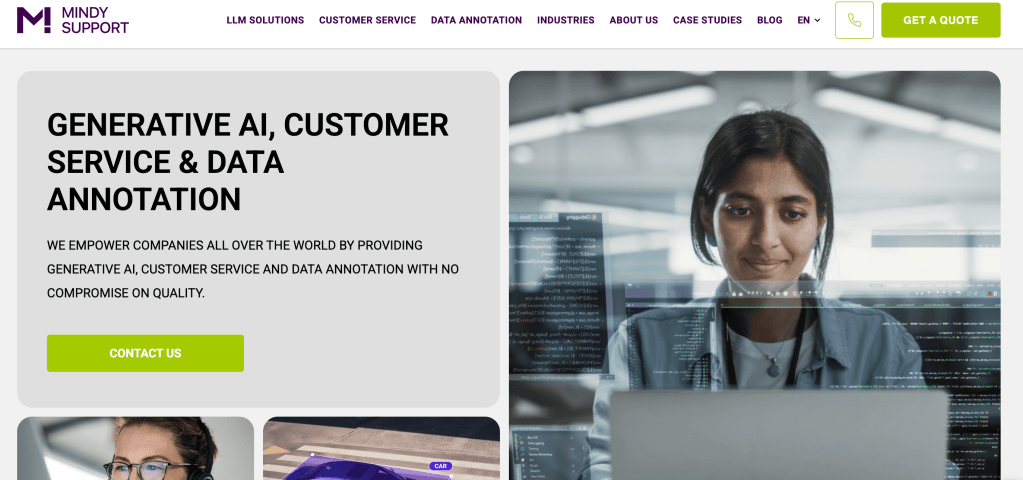The image size is (1023, 480).
Task: Click the Mindy Support brand name text
Action: [95, 20]
